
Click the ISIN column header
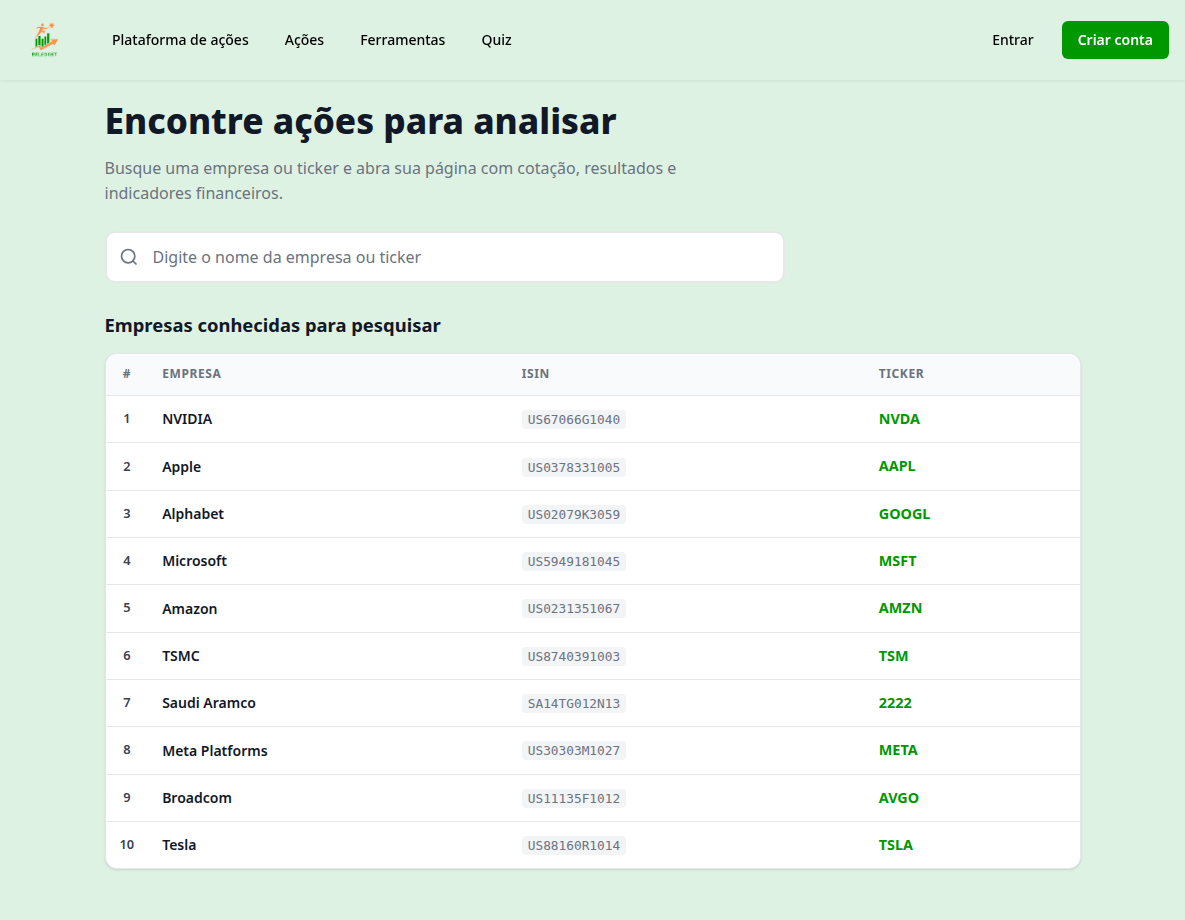pyautogui.click(x=535, y=373)
